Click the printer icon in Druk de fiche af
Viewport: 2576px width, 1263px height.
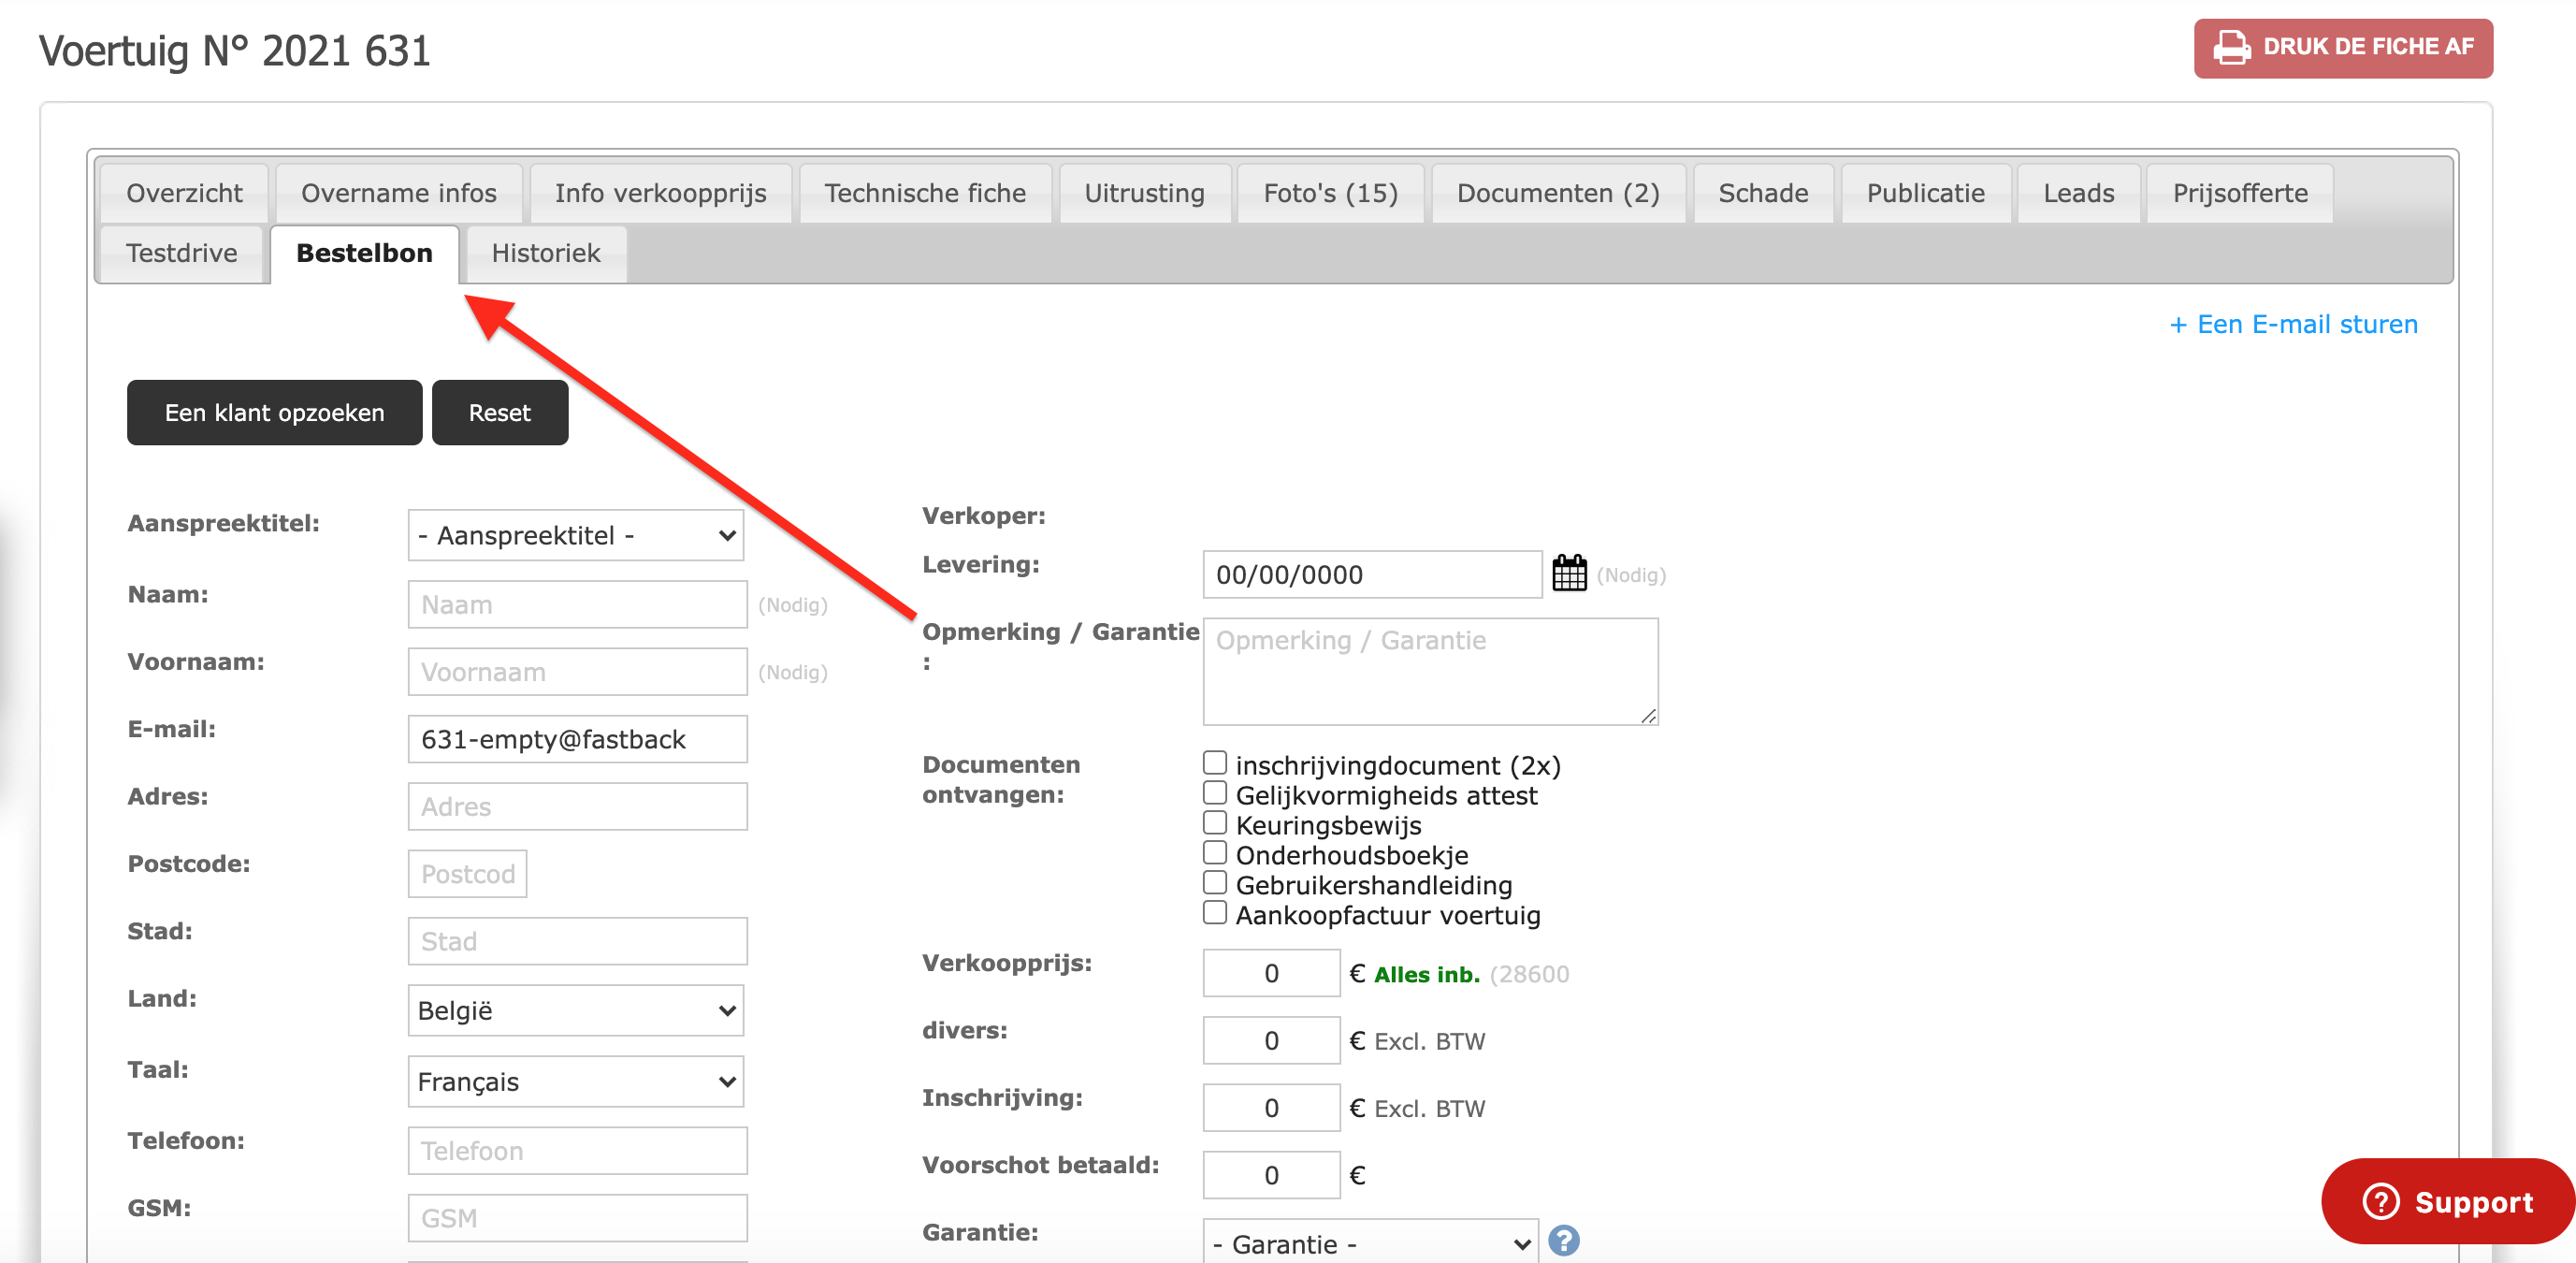point(2230,47)
